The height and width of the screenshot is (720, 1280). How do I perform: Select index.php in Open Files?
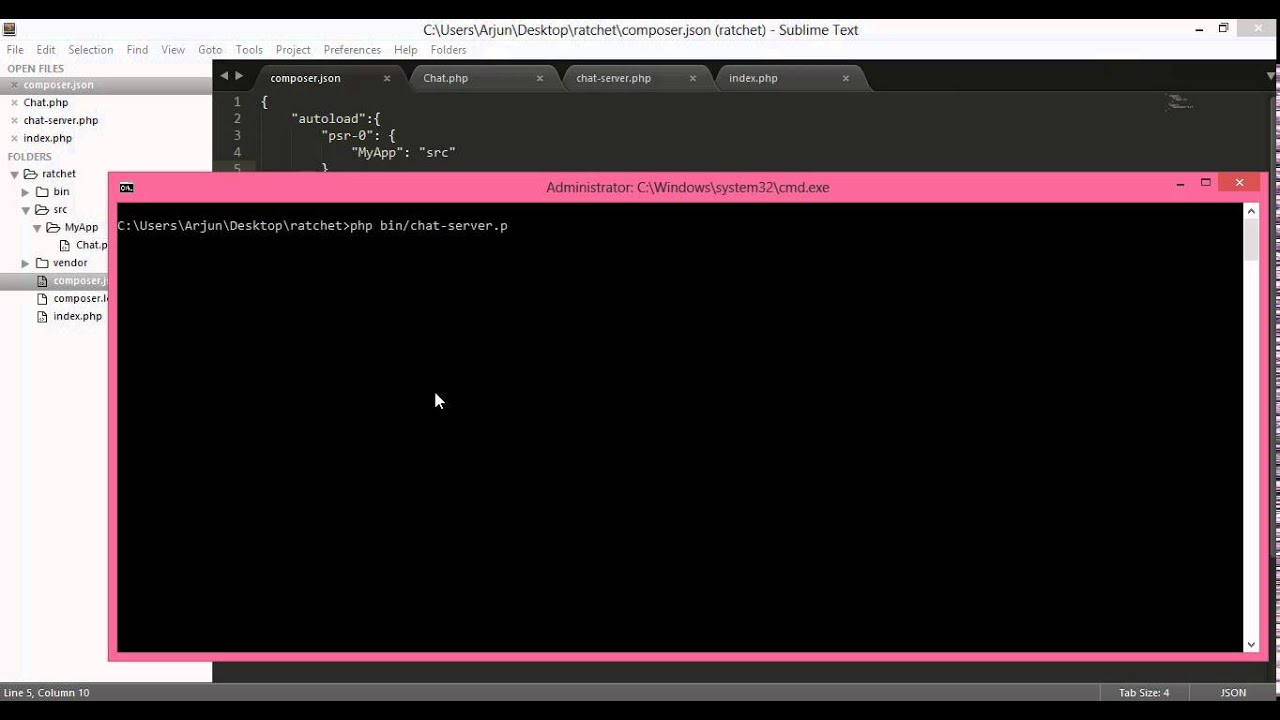(48, 139)
